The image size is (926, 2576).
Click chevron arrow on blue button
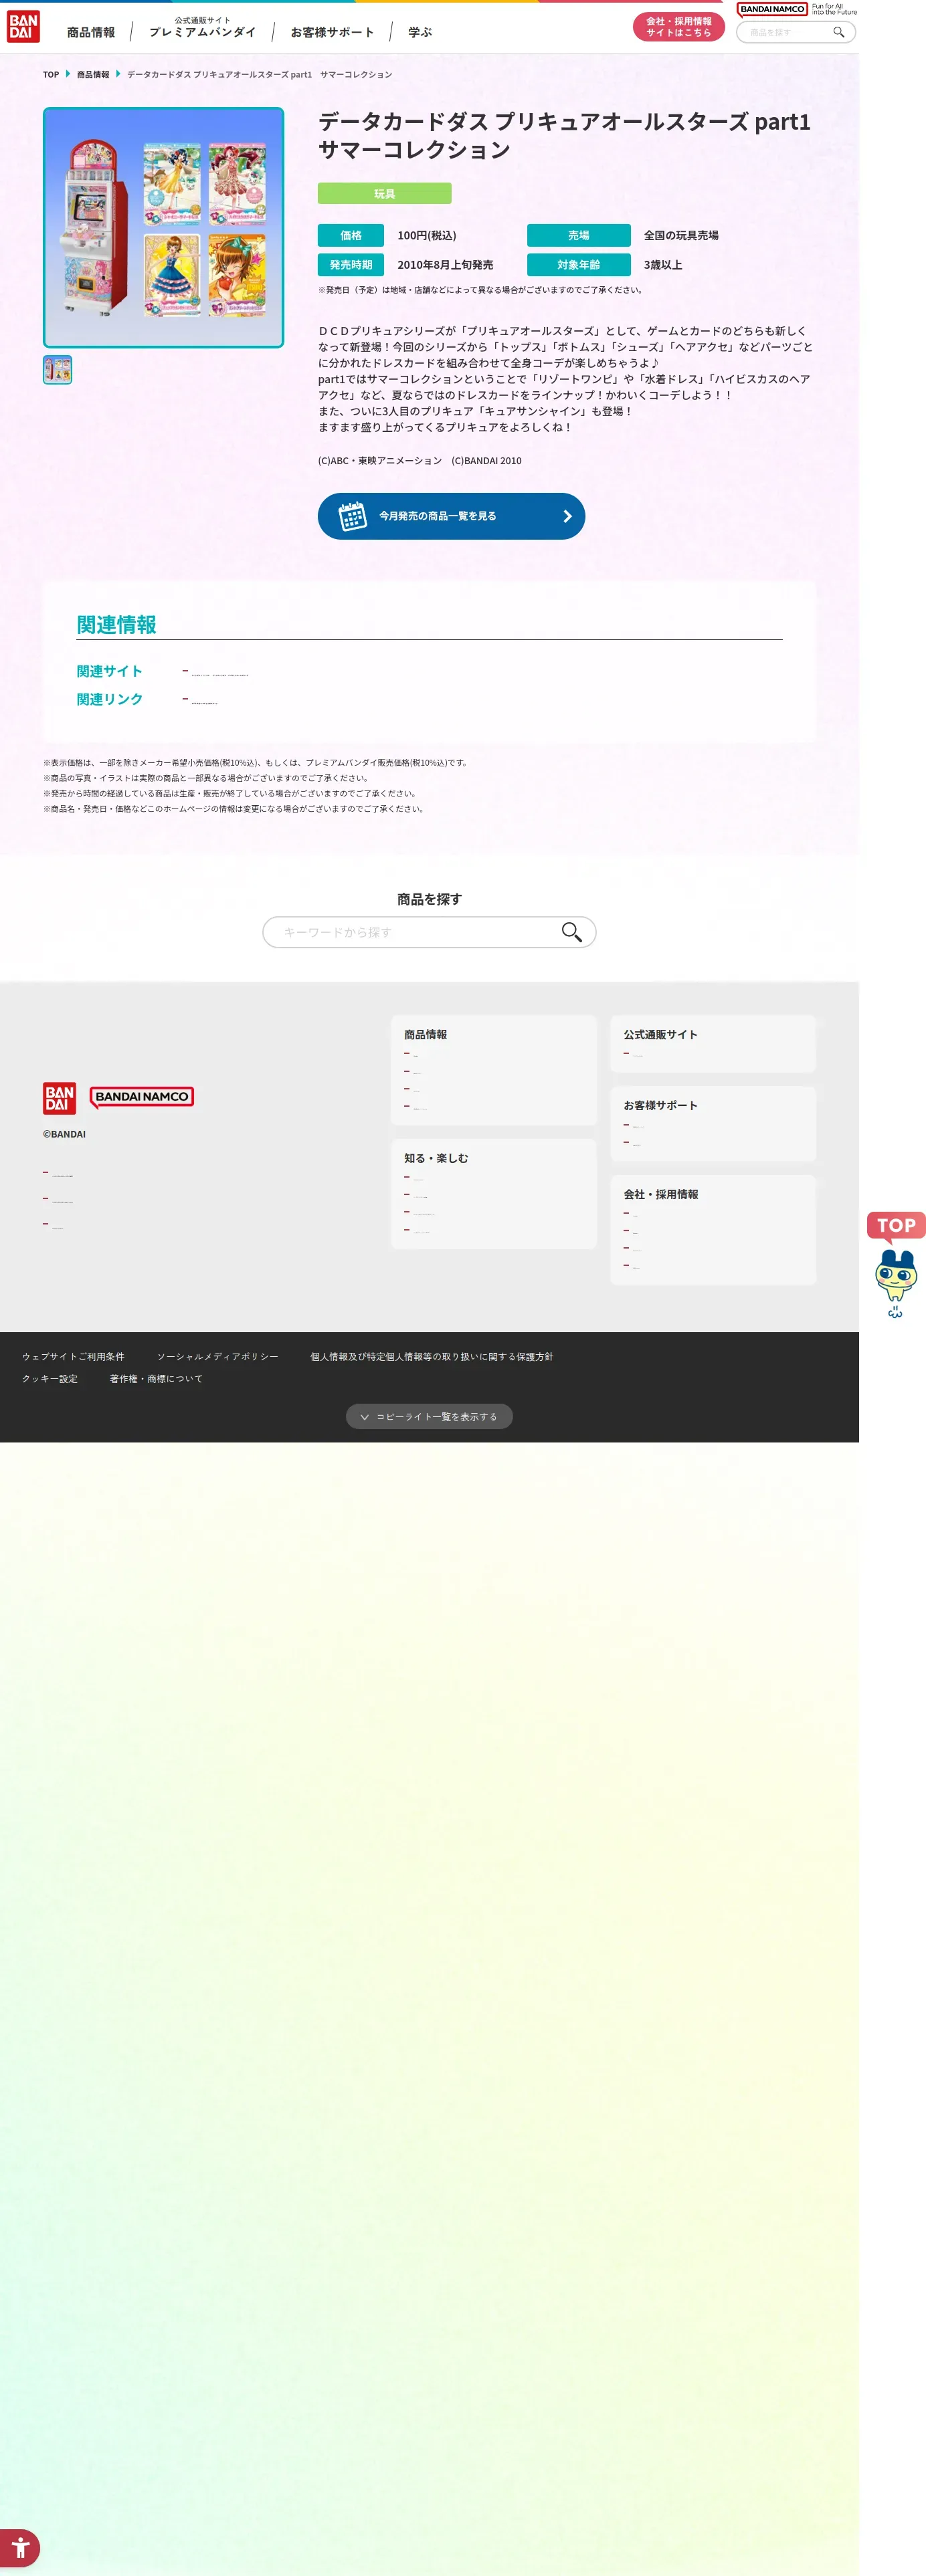(567, 516)
